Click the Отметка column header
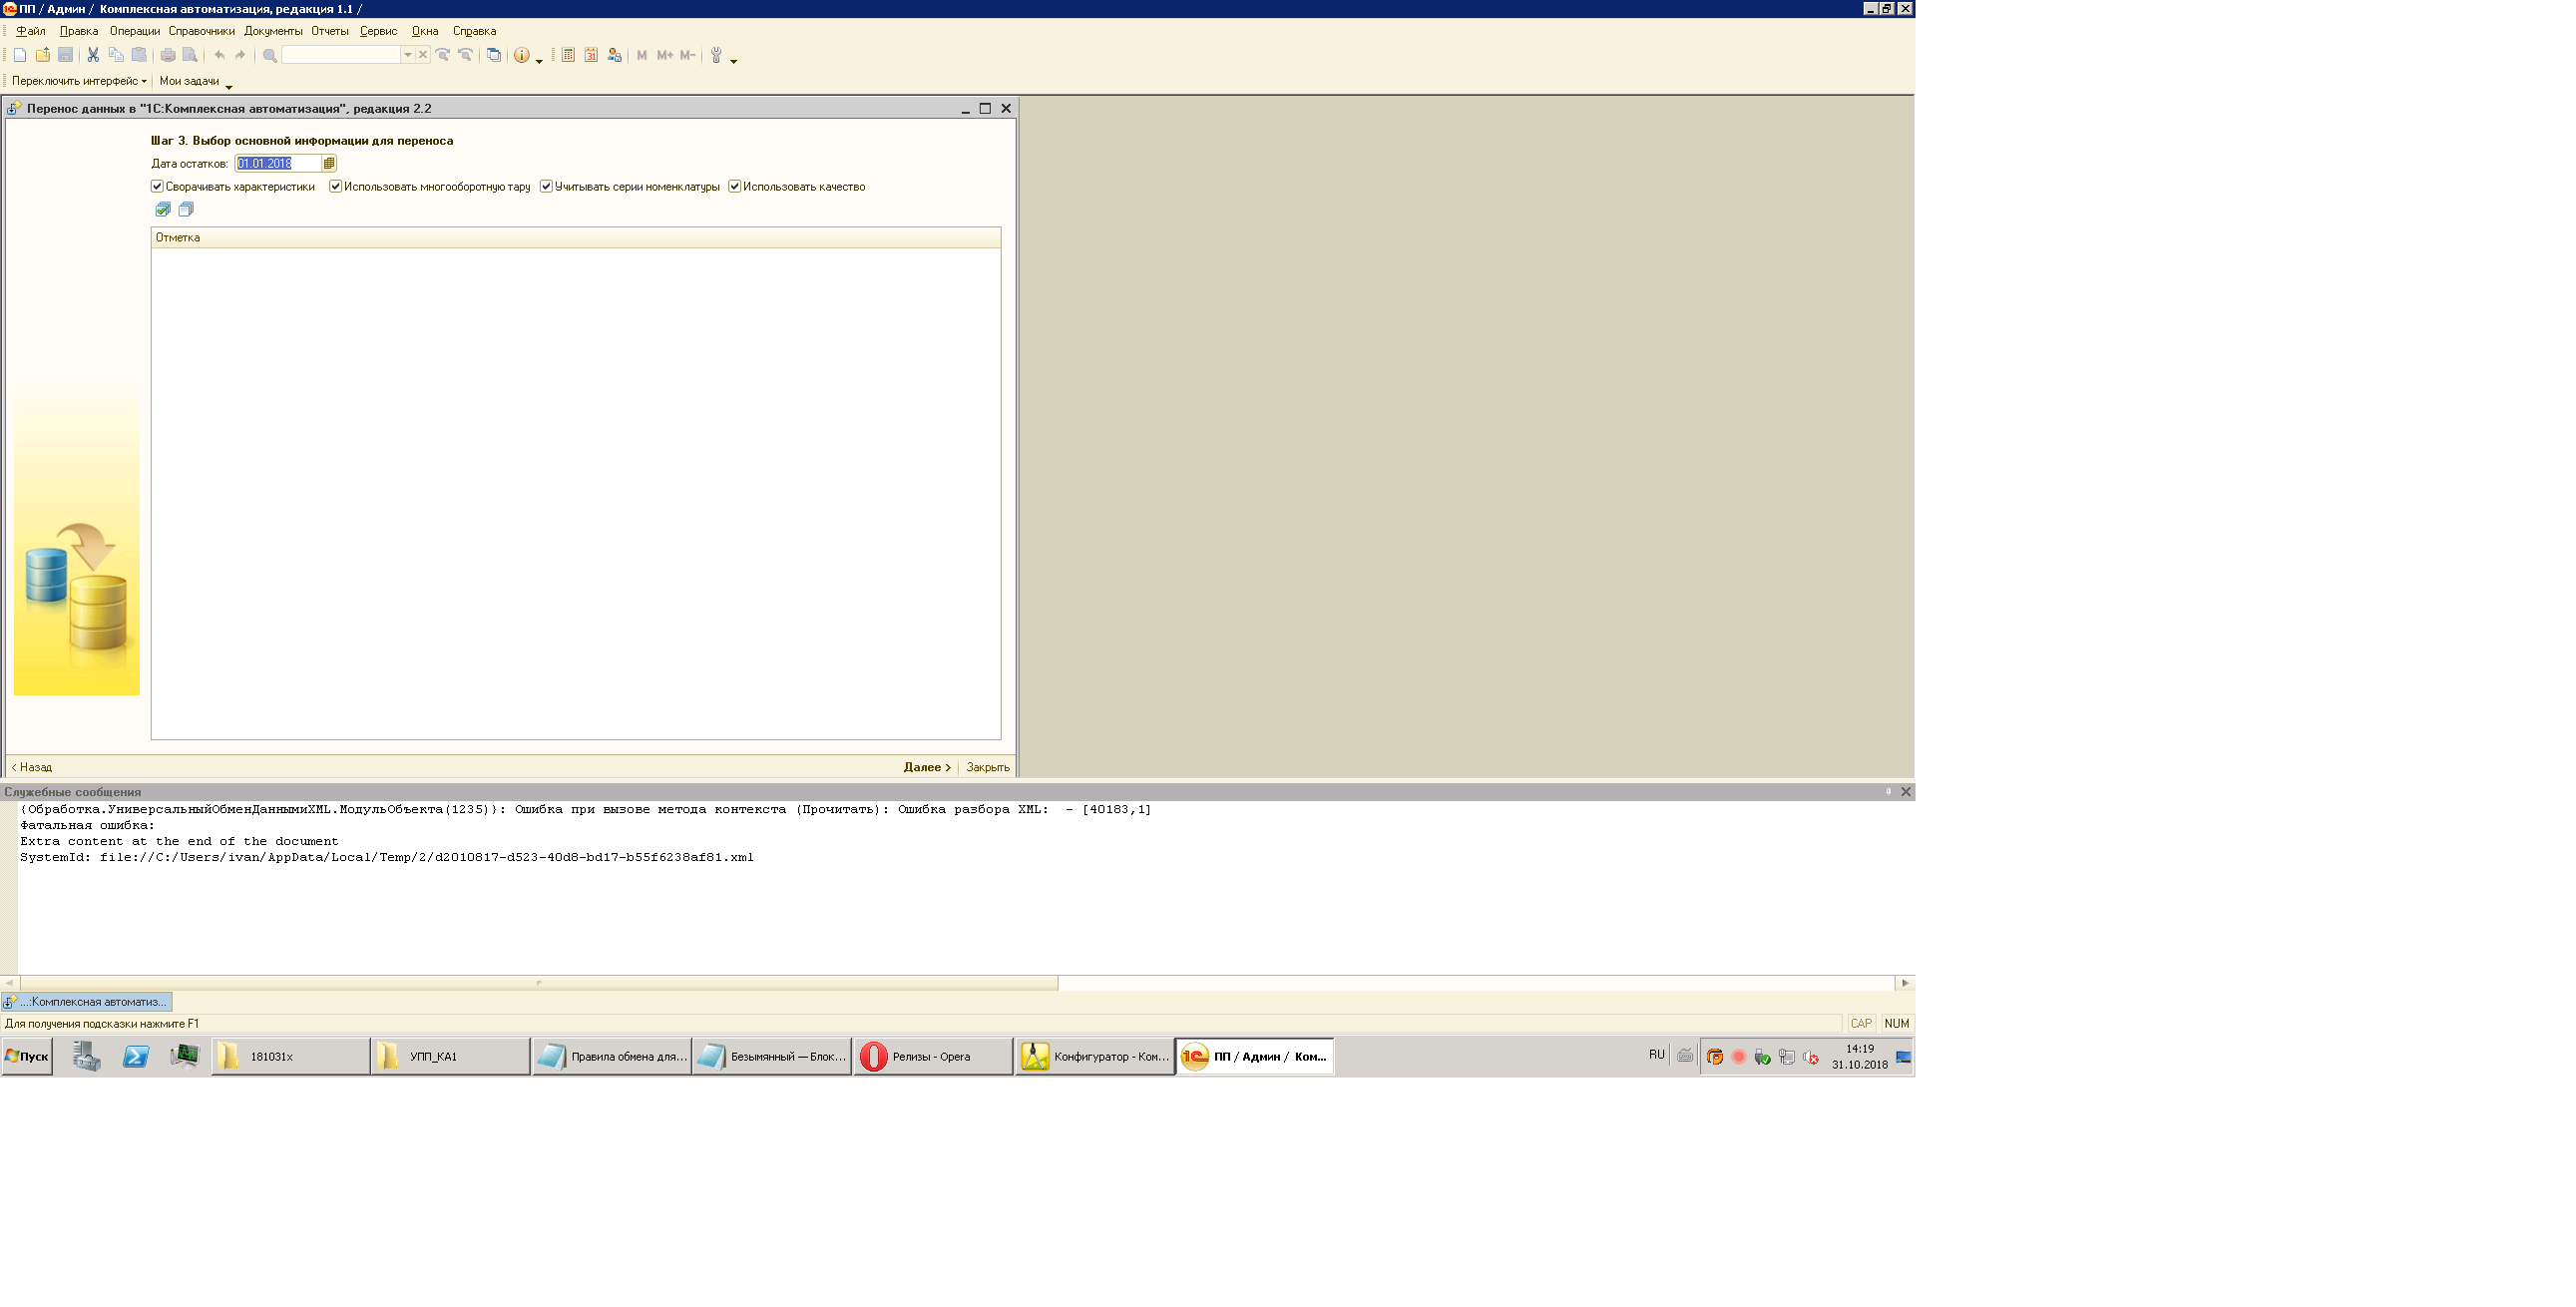The width and height of the screenshot is (2576, 1307). click(x=576, y=237)
